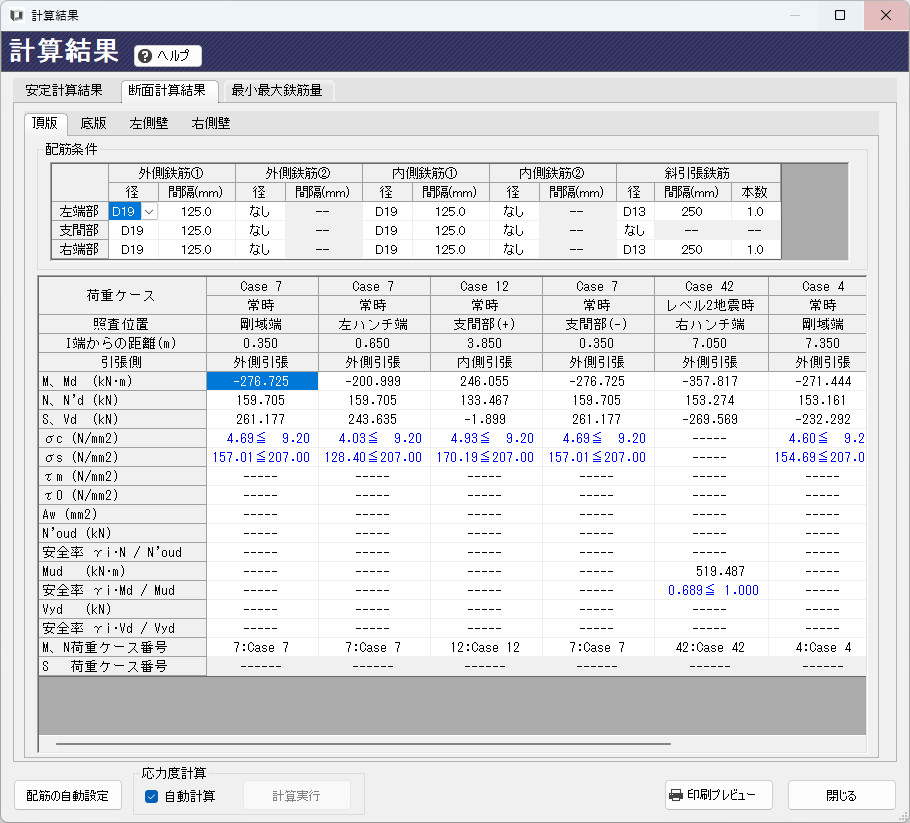
Task: Select the 右端部 row header
Action: (80, 250)
